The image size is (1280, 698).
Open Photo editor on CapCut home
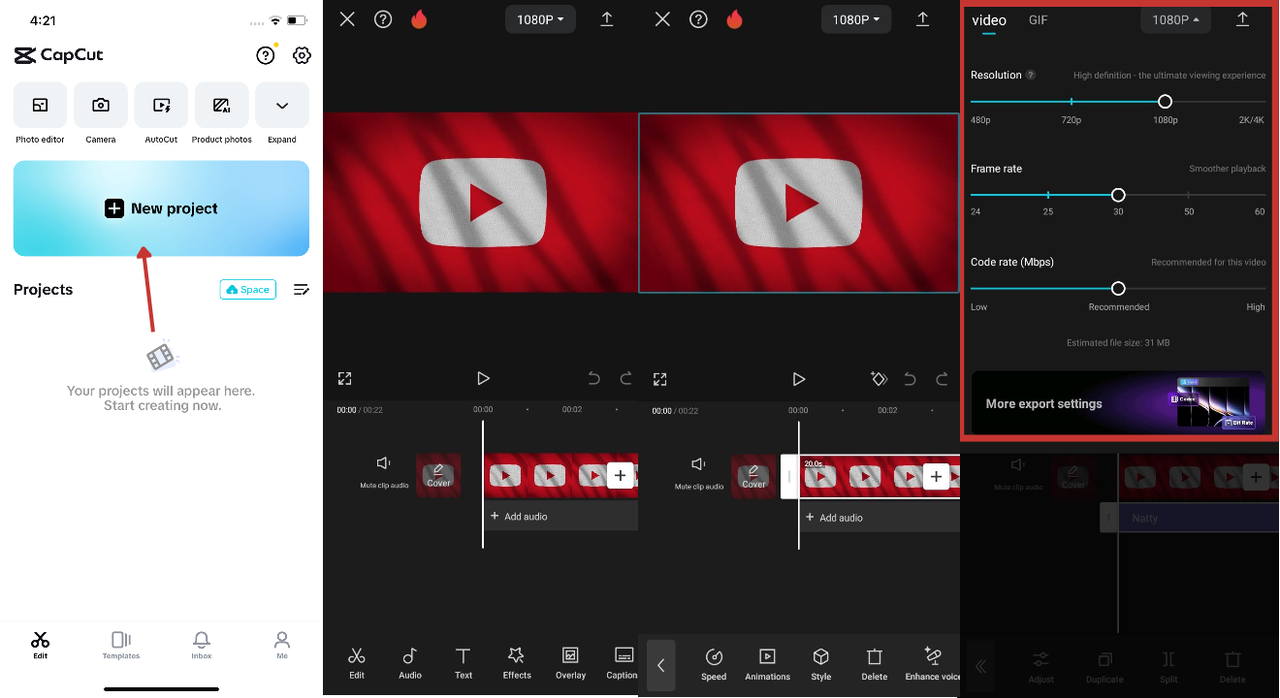click(40, 112)
